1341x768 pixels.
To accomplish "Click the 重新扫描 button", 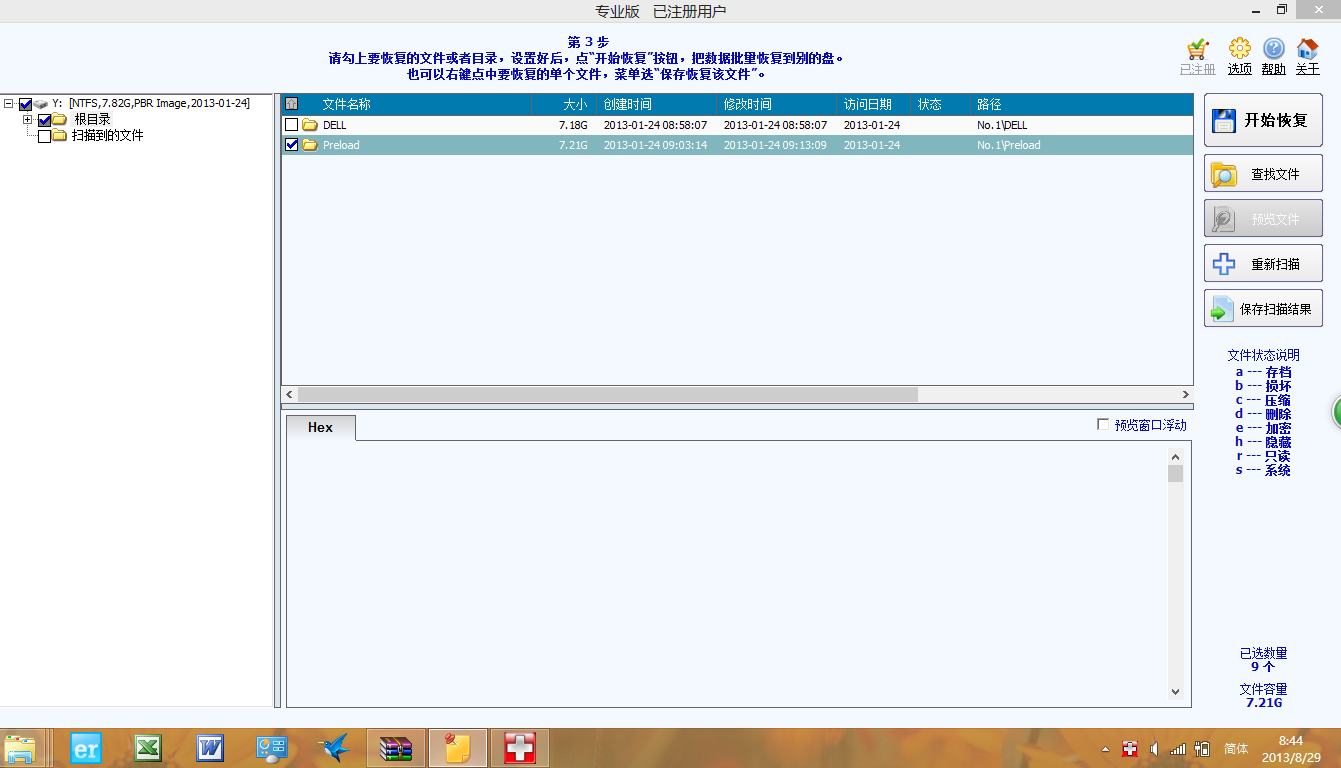I will click(x=1263, y=264).
